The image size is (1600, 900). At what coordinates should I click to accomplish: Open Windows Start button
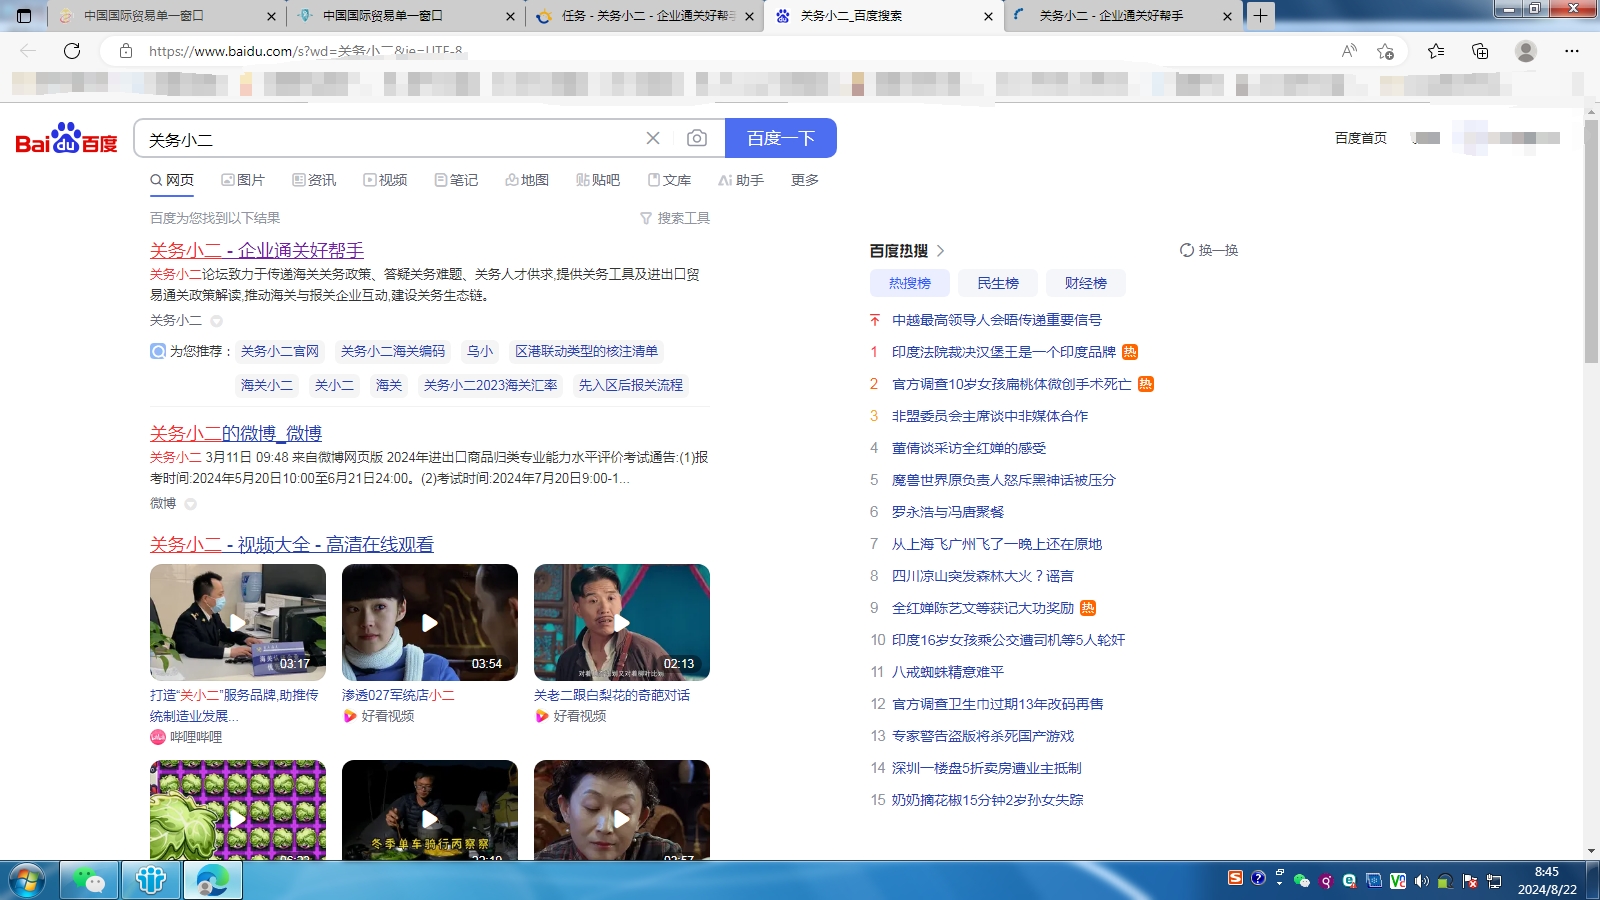point(27,881)
